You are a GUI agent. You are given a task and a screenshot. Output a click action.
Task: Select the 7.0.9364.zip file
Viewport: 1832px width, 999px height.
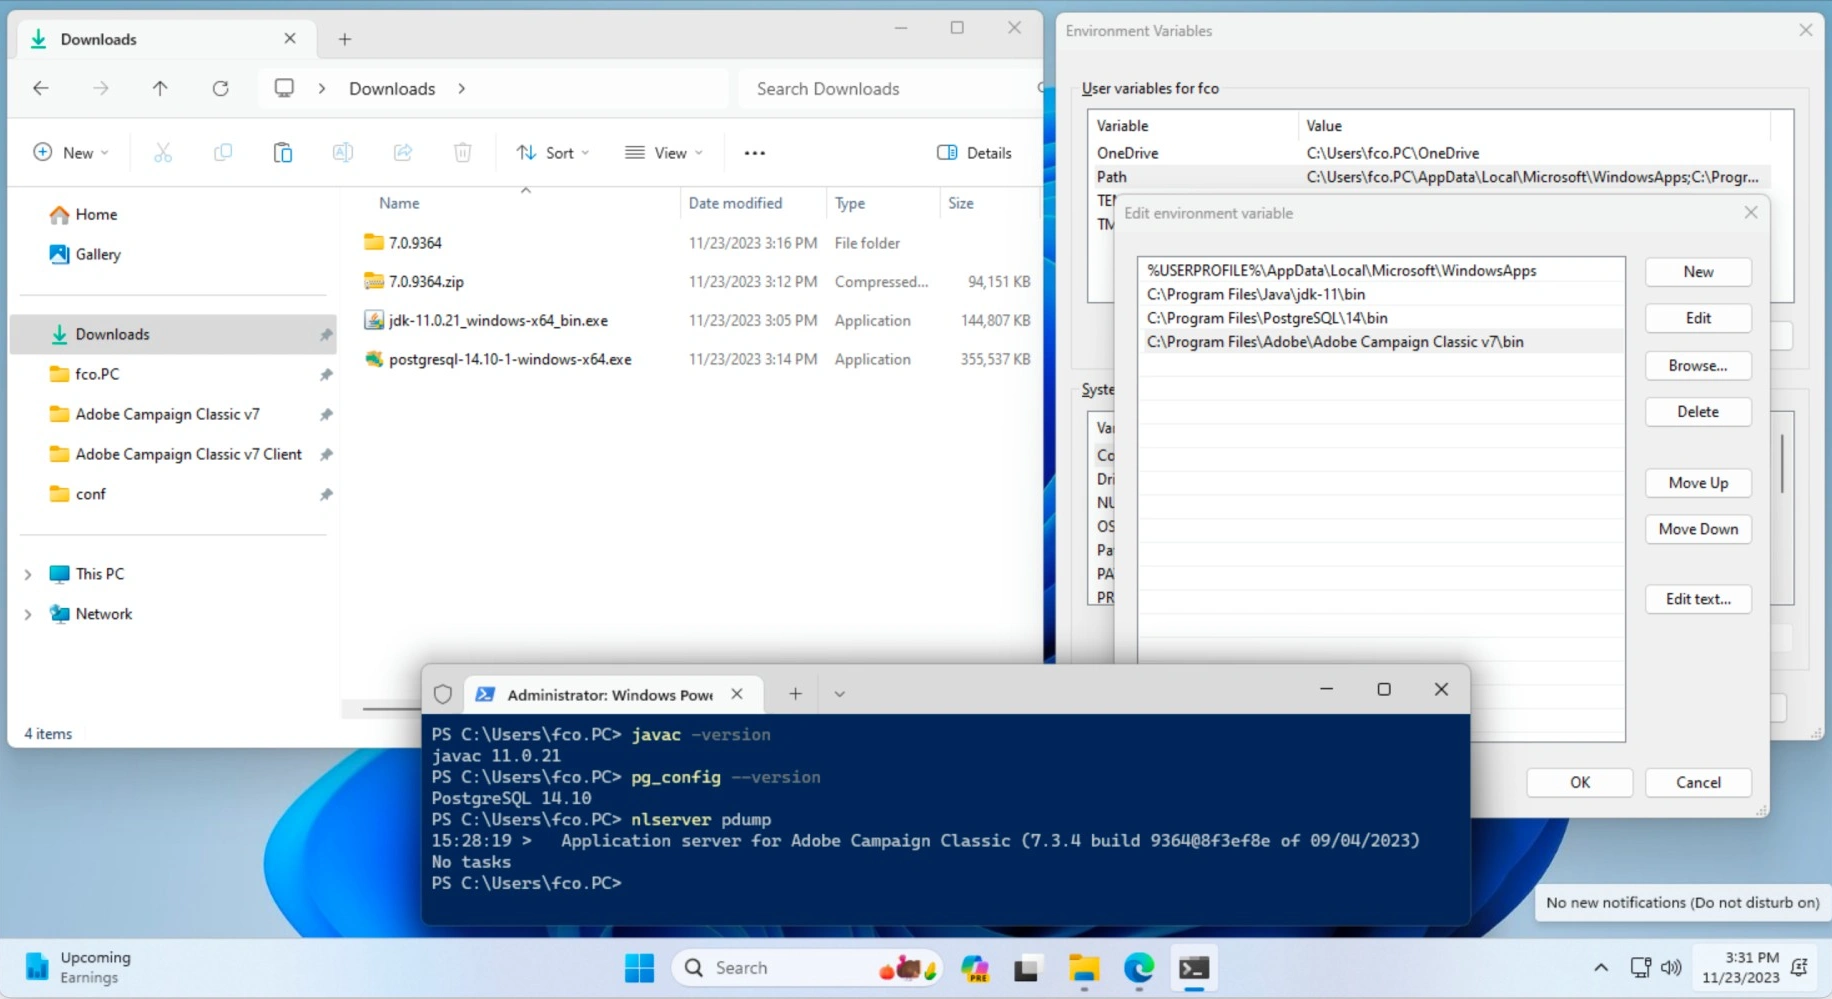coord(426,282)
